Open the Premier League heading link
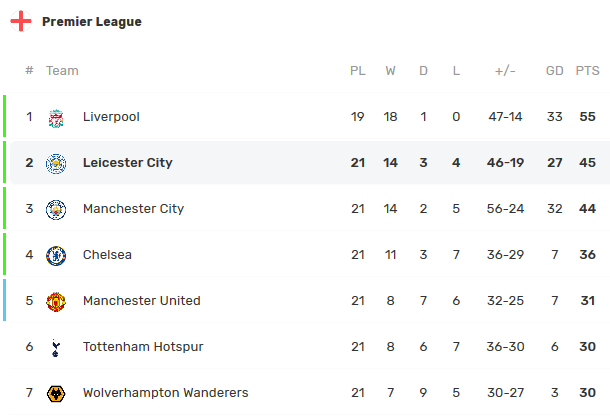Screen dimensions: 610x418 92,21
